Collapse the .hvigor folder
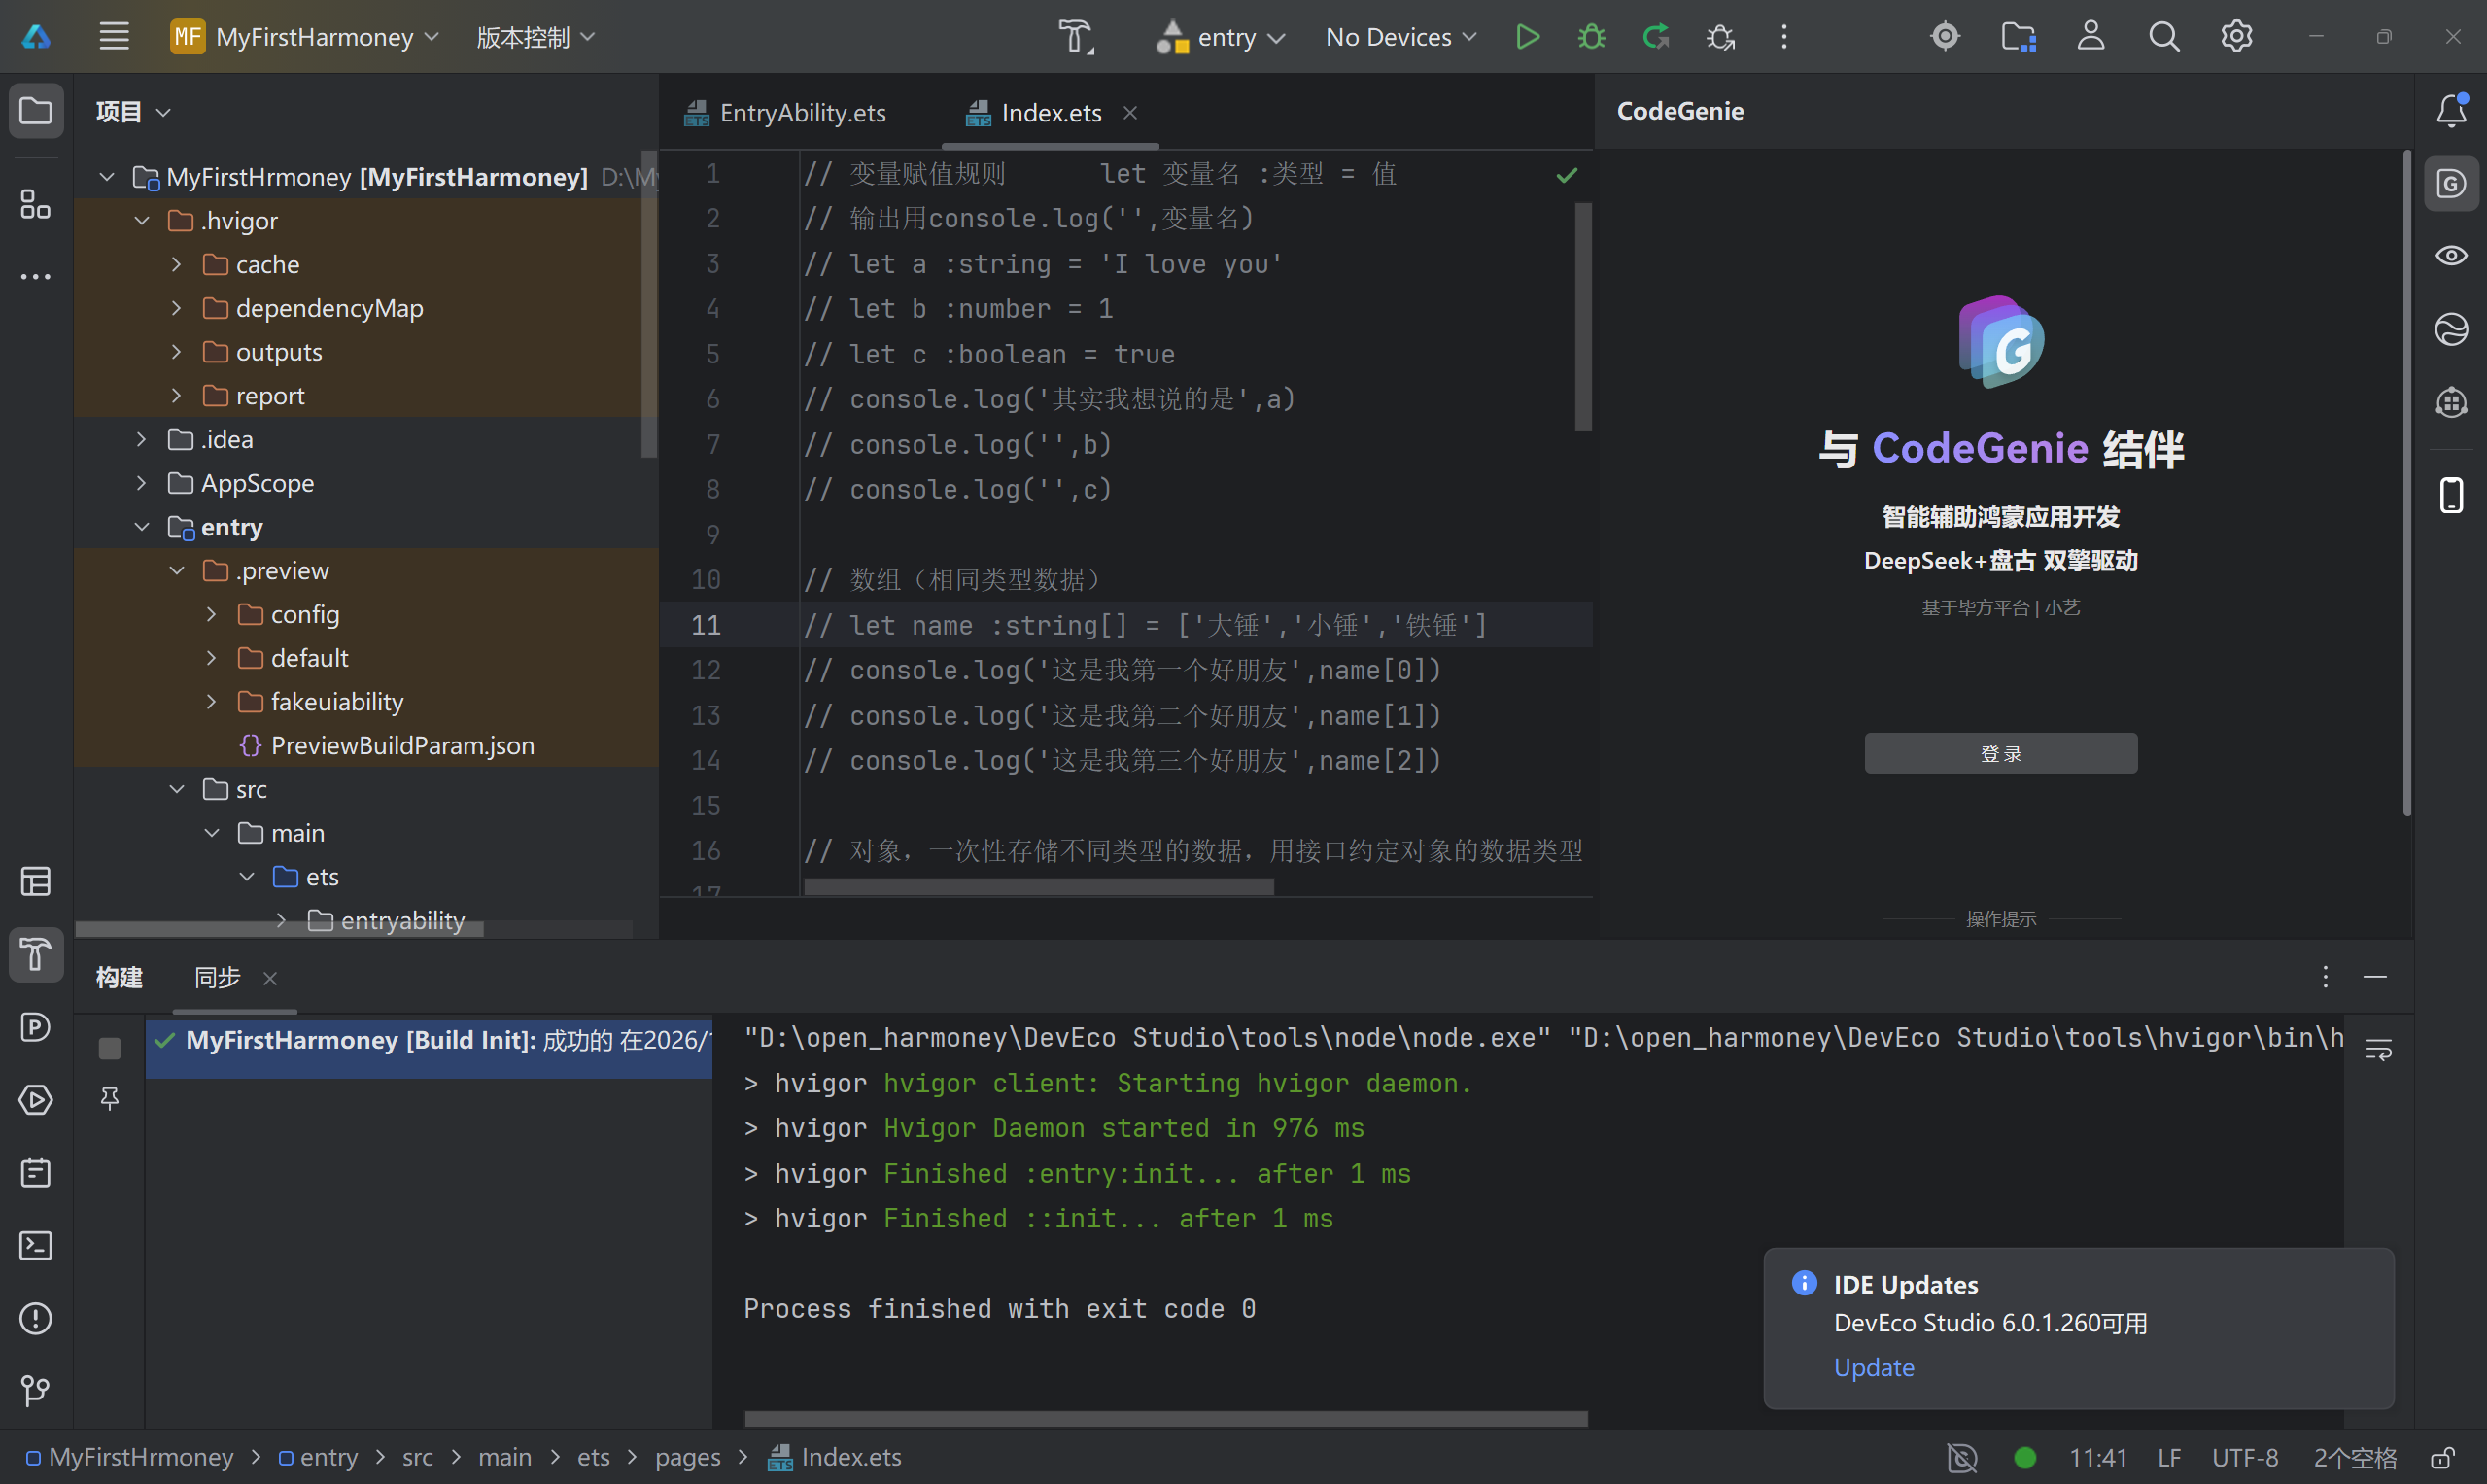 (x=142, y=220)
